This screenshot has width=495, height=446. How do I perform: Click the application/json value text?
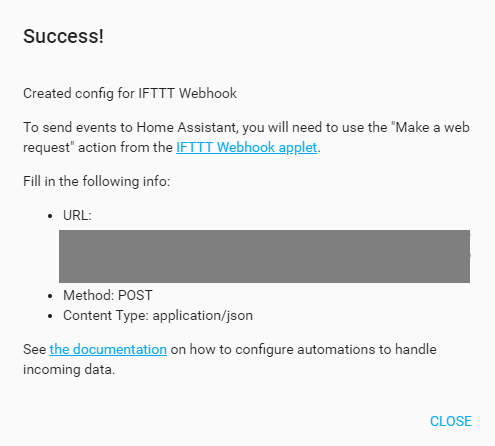[x=203, y=316]
